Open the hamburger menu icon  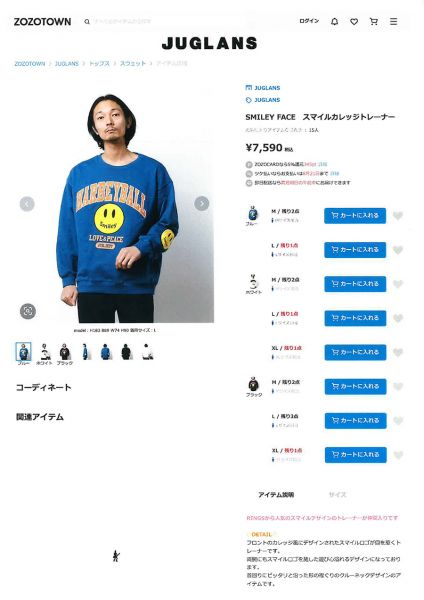(x=393, y=21)
